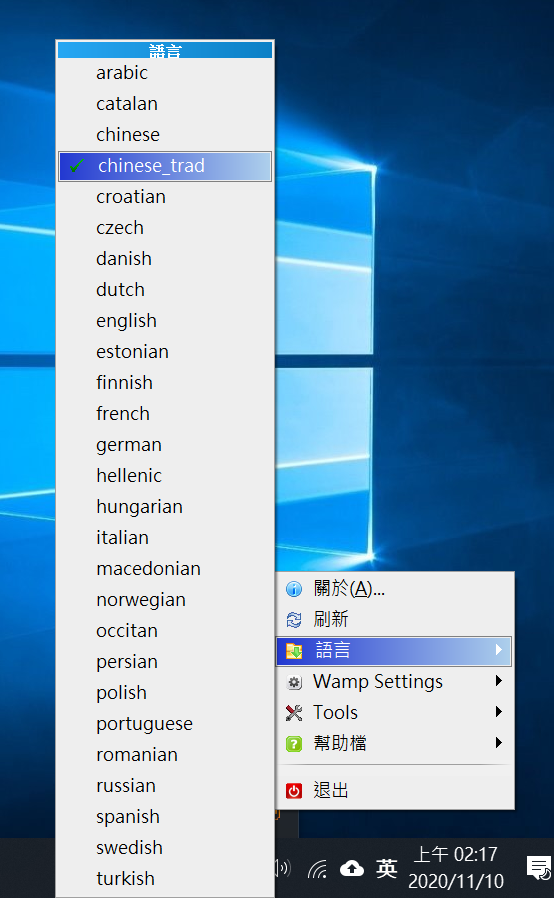Select the checked chinese_trad language

click(x=165, y=166)
